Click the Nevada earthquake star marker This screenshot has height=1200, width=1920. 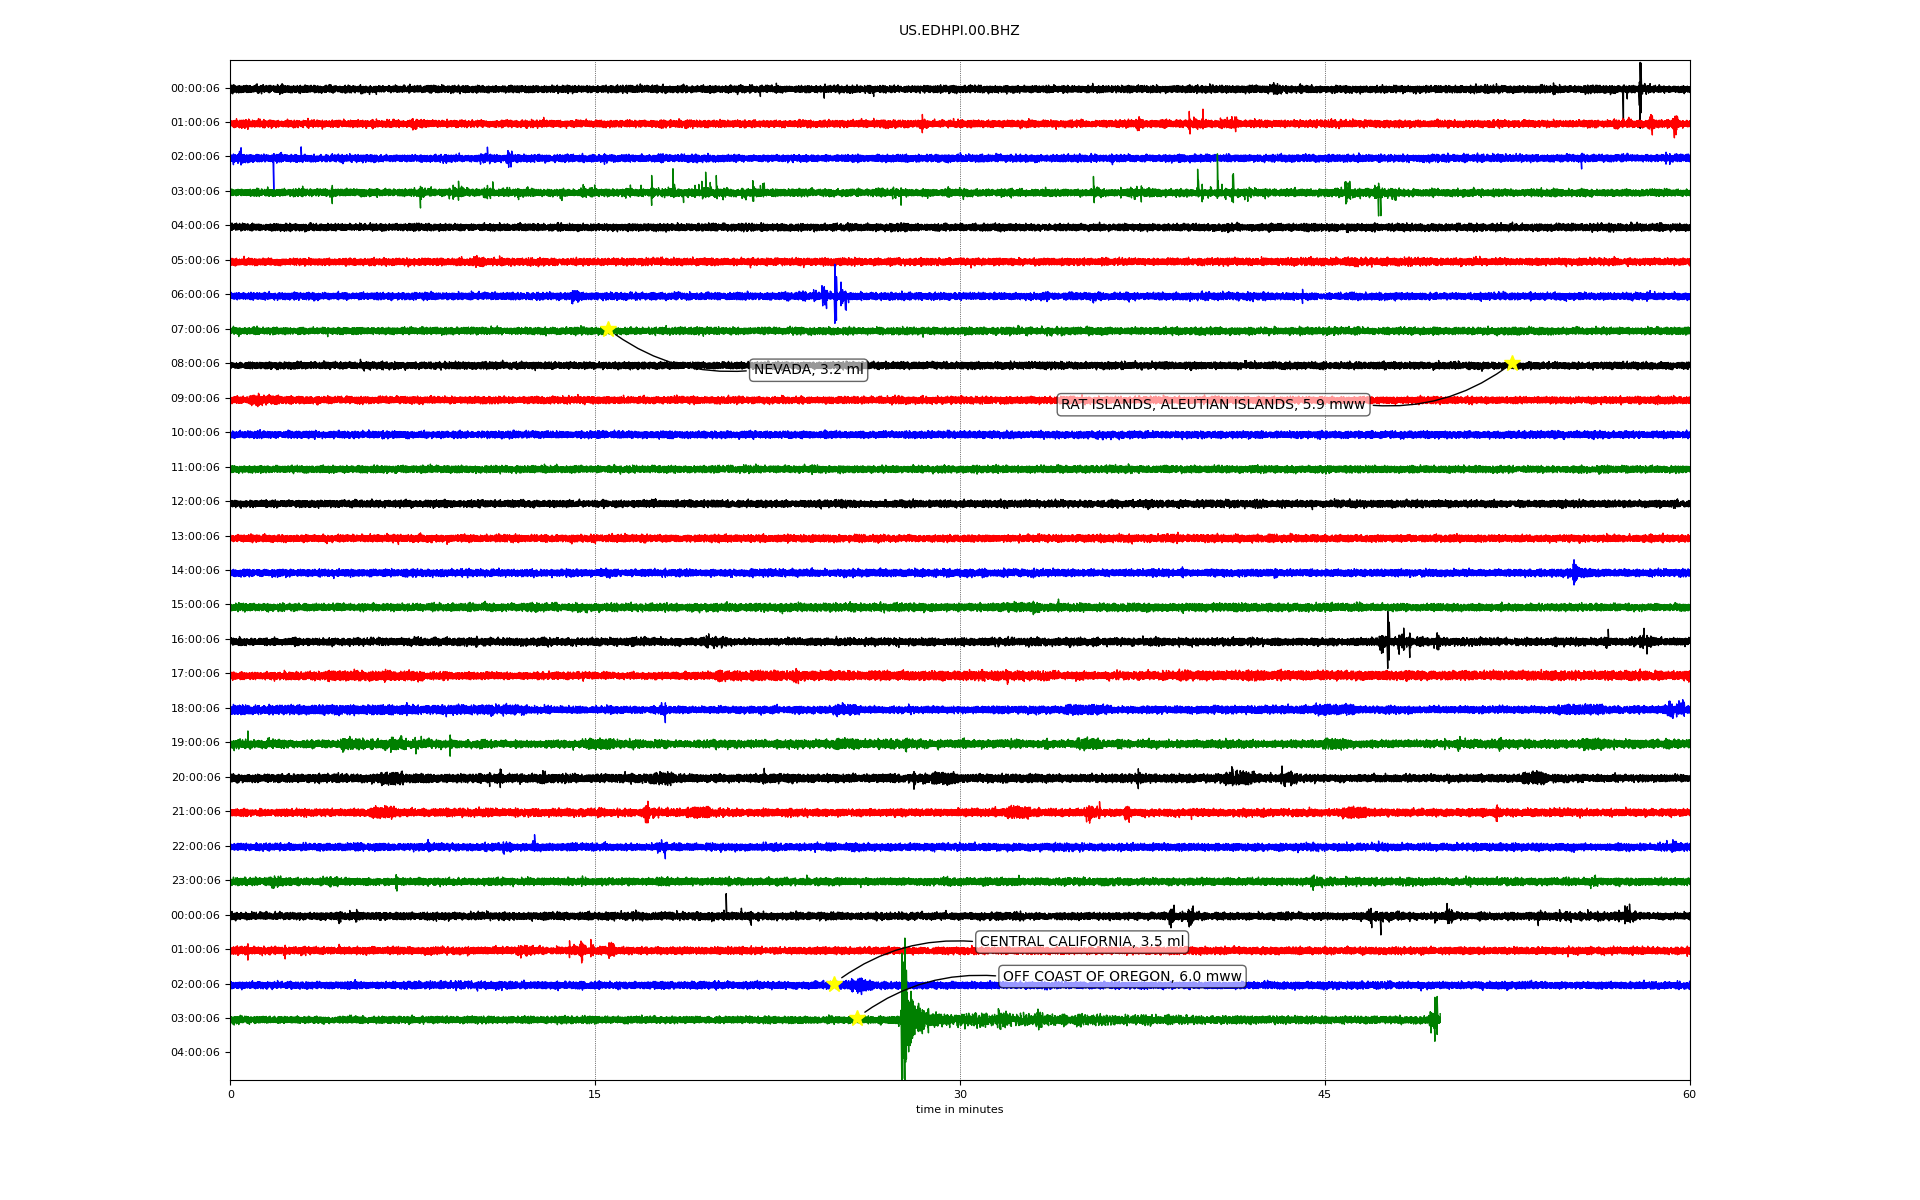pyautogui.click(x=608, y=329)
